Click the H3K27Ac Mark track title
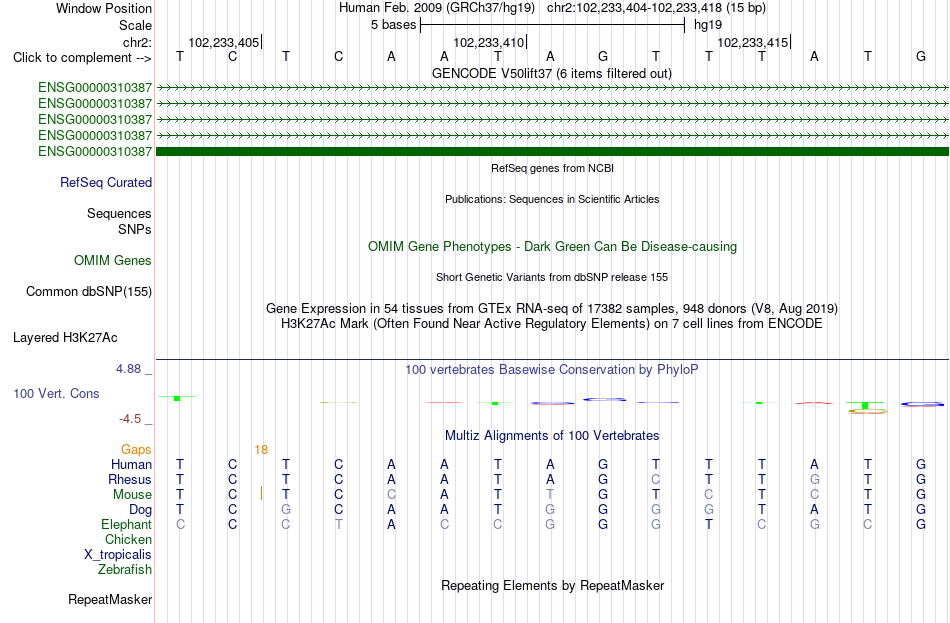This screenshot has width=950, height=623. [x=552, y=324]
